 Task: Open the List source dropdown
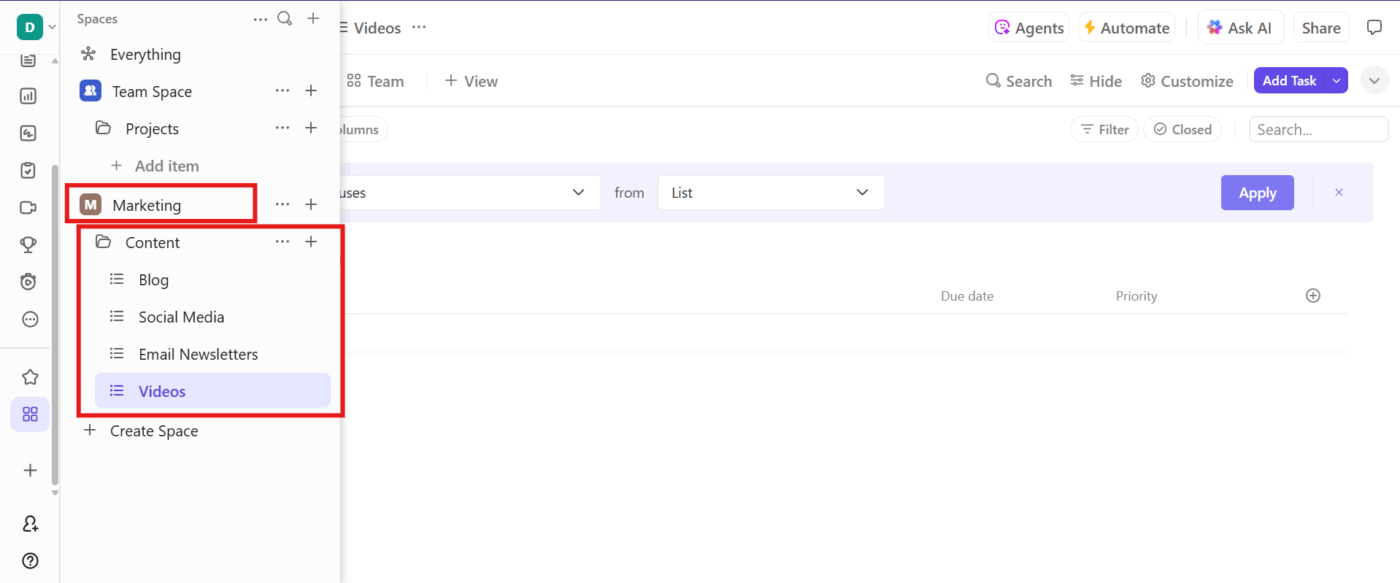770,192
